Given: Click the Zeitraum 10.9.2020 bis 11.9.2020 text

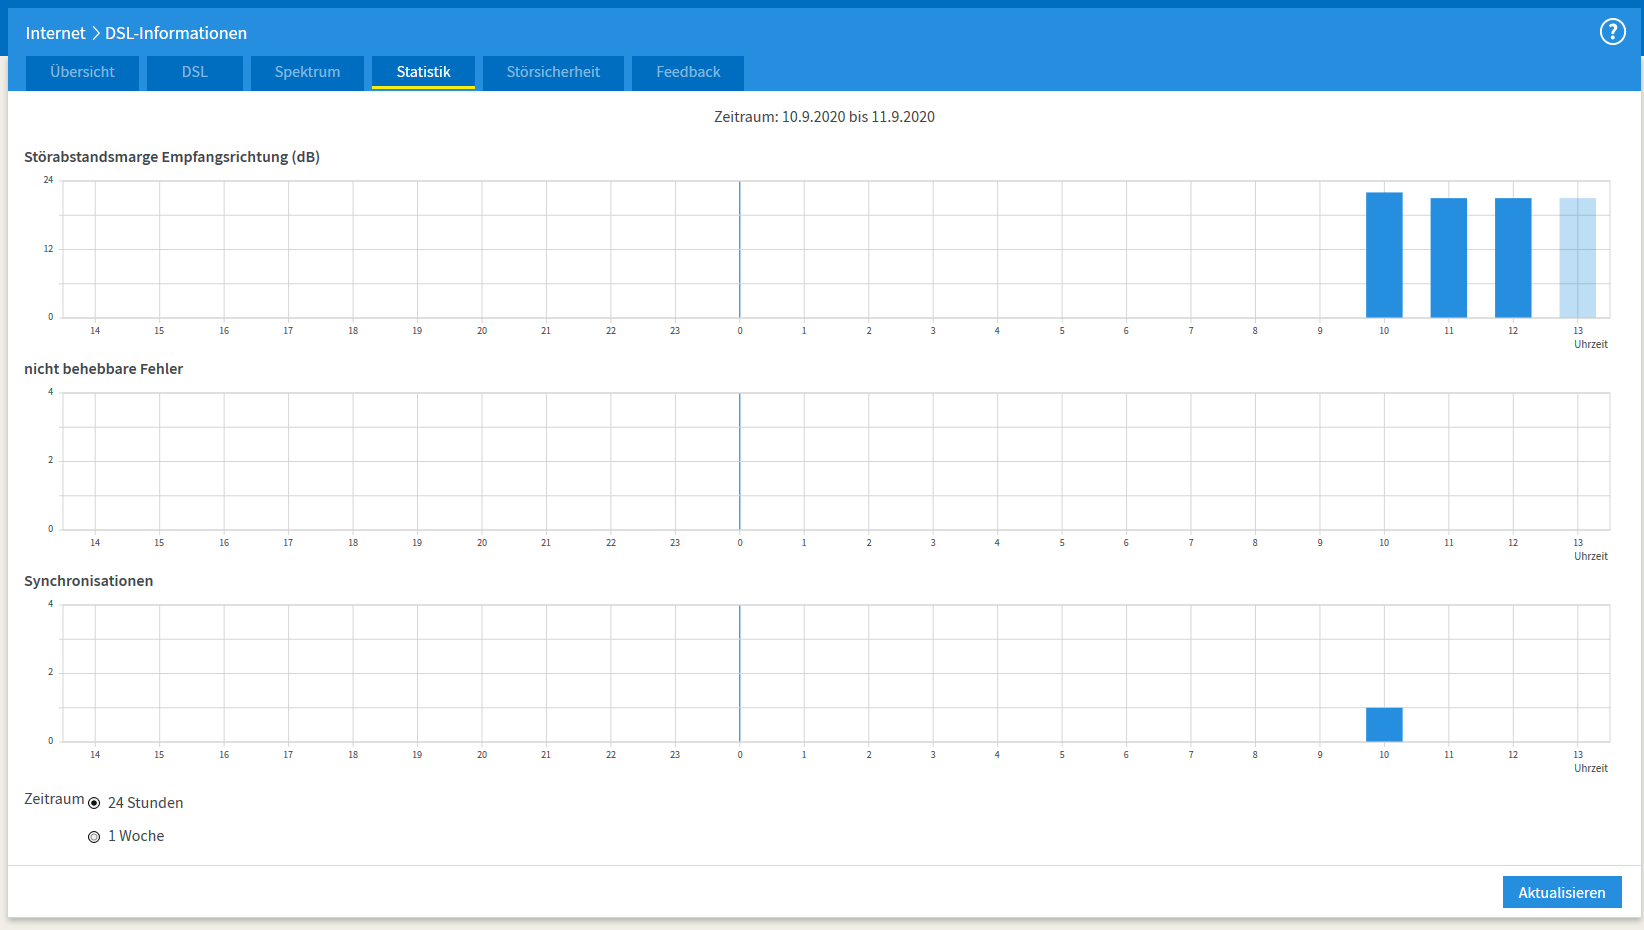Looking at the screenshot, I should tap(824, 117).
